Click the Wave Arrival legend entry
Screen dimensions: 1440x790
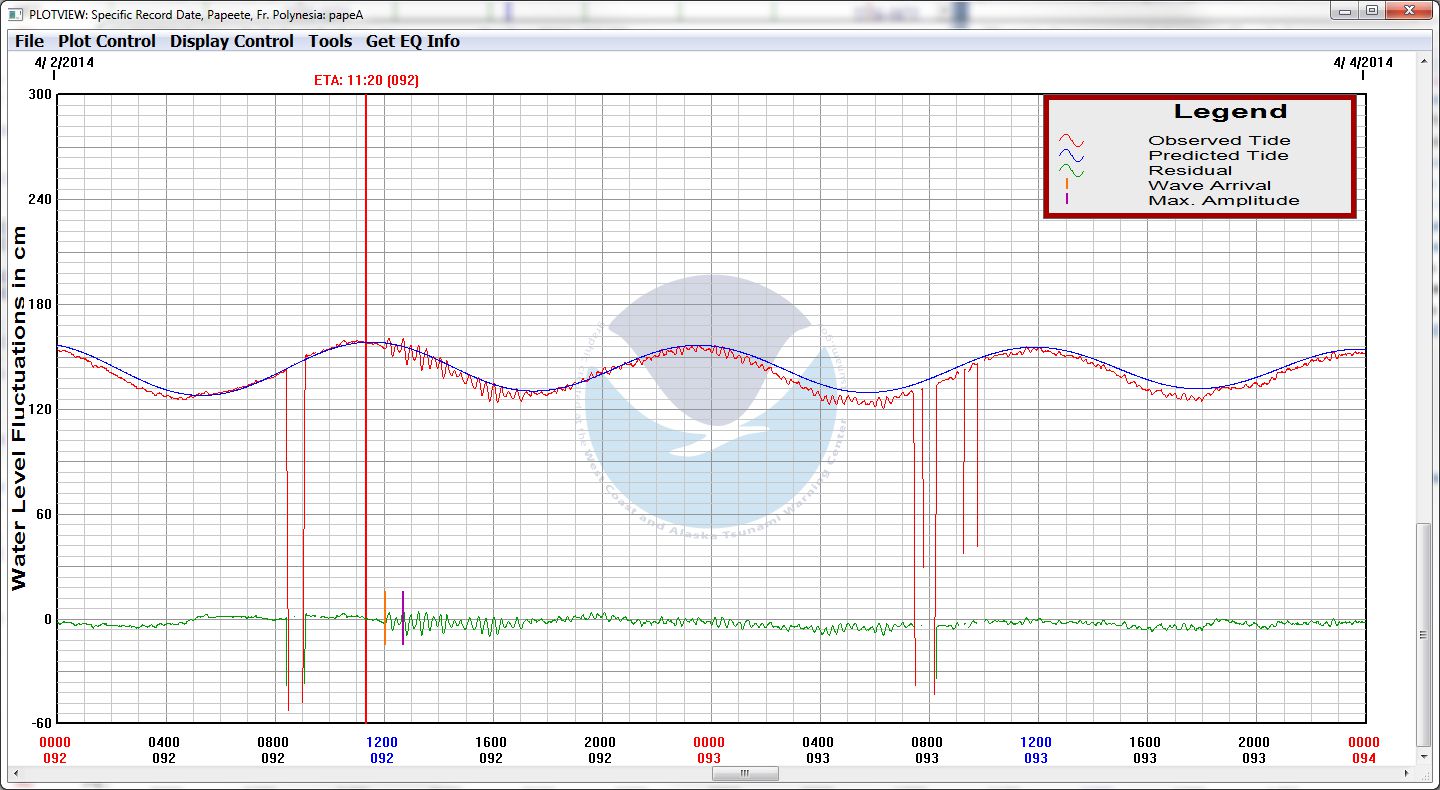[1210, 186]
